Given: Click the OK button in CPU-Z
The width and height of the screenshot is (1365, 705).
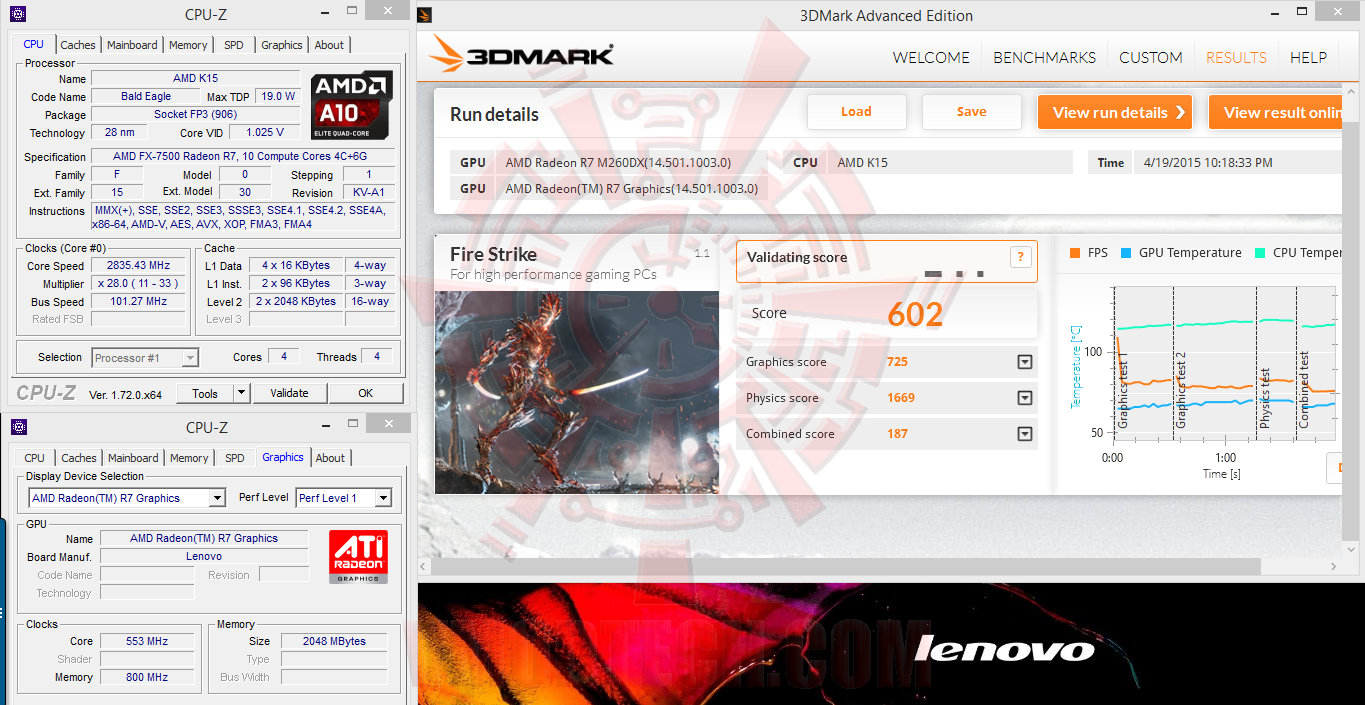Looking at the screenshot, I should click(366, 394).
